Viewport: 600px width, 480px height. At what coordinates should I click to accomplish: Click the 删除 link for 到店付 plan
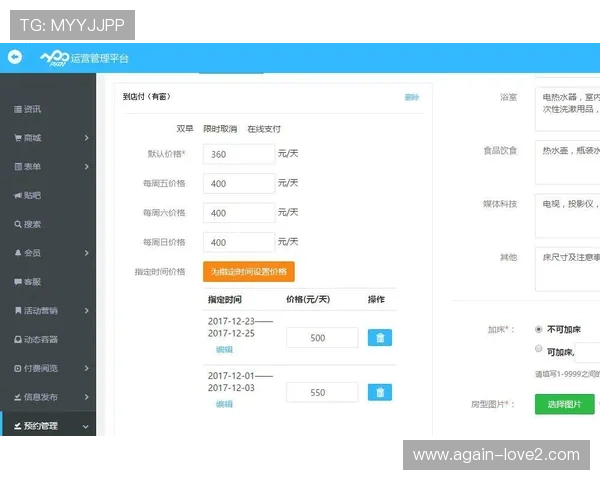[x=412, y=97]
